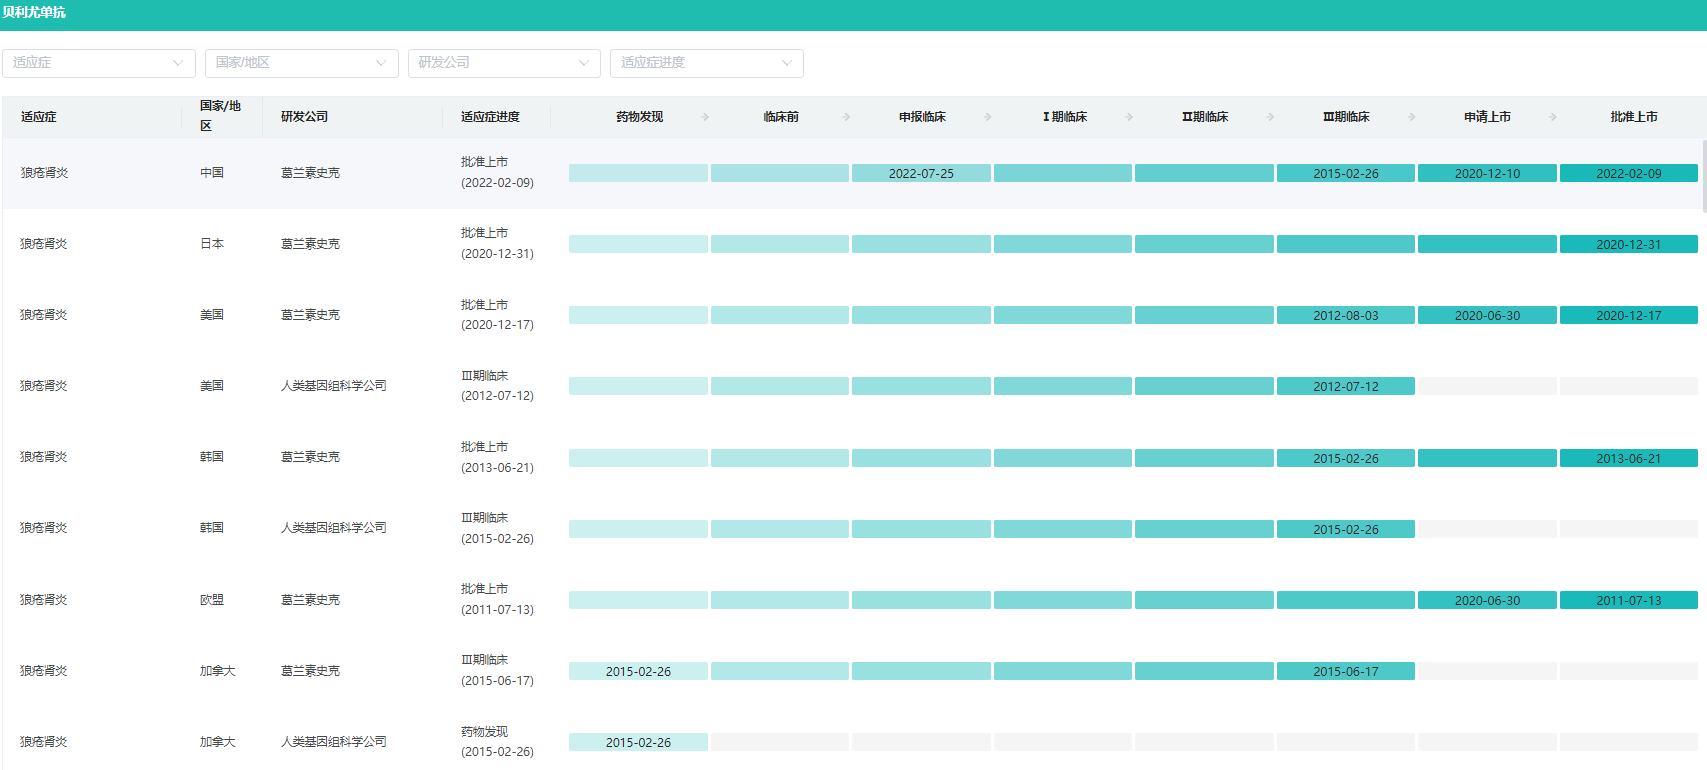Open the 研发公司 filter dropdown
The image size is (1707, 770).
(x=504, y=63)
